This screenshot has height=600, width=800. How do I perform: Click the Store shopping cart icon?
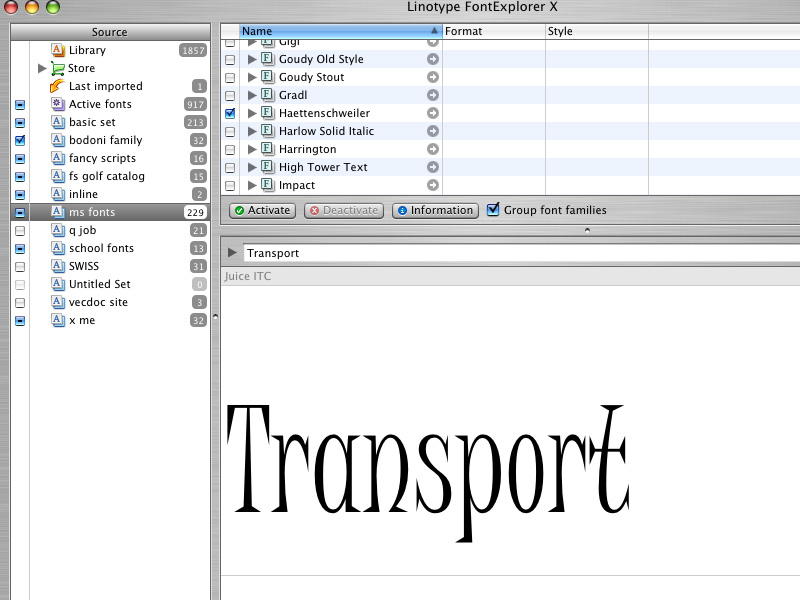pos(58,68)
